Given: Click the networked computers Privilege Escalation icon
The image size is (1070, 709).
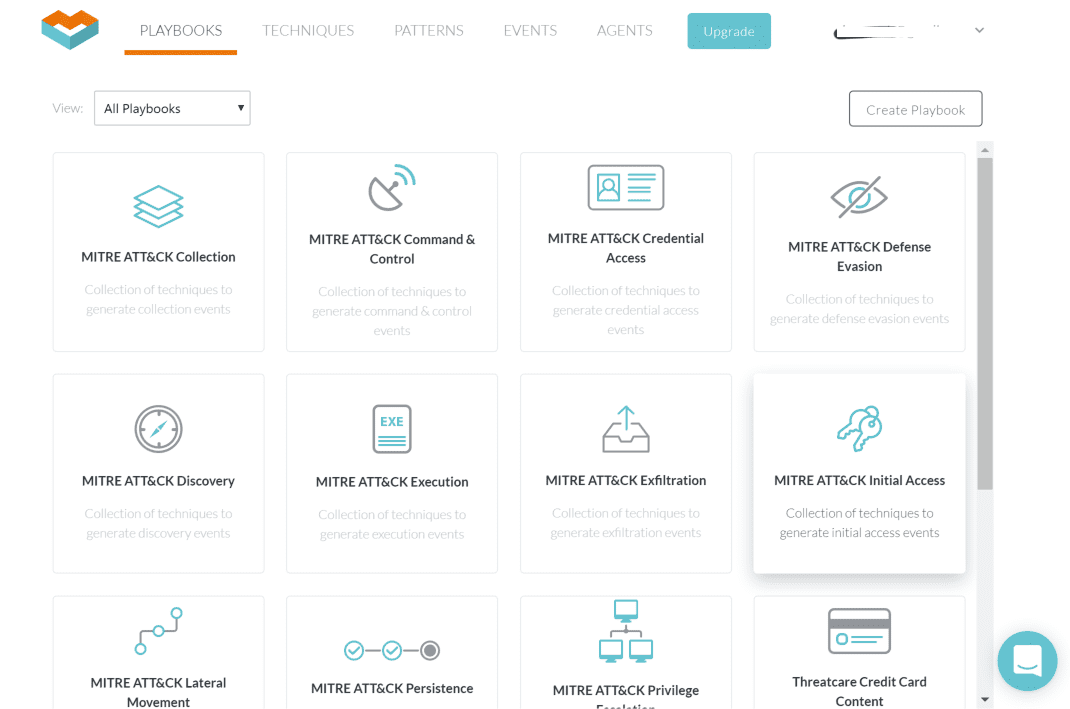Looking at the screenshot, I should [x=626, y=631].
